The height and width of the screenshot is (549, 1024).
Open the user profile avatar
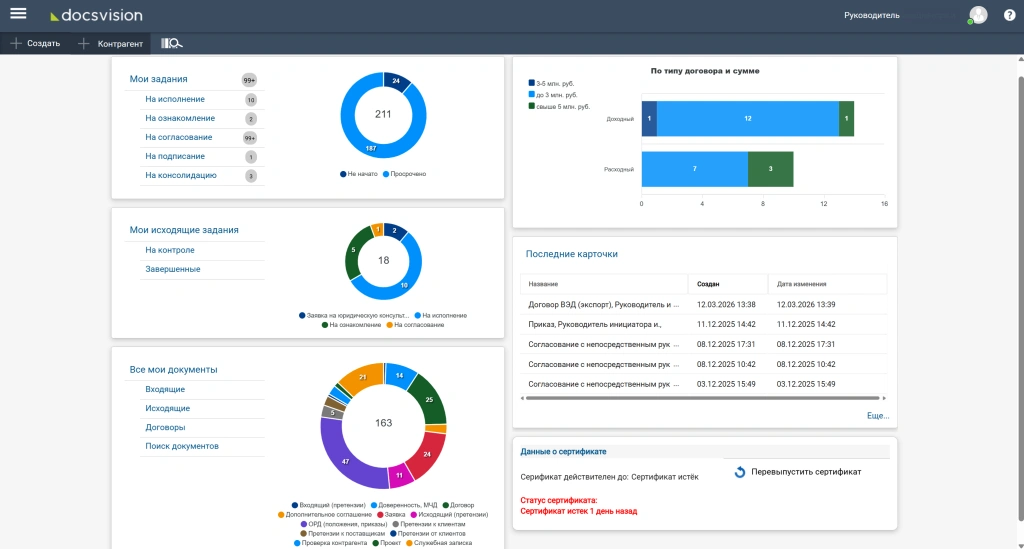click(x=977, y=15)
